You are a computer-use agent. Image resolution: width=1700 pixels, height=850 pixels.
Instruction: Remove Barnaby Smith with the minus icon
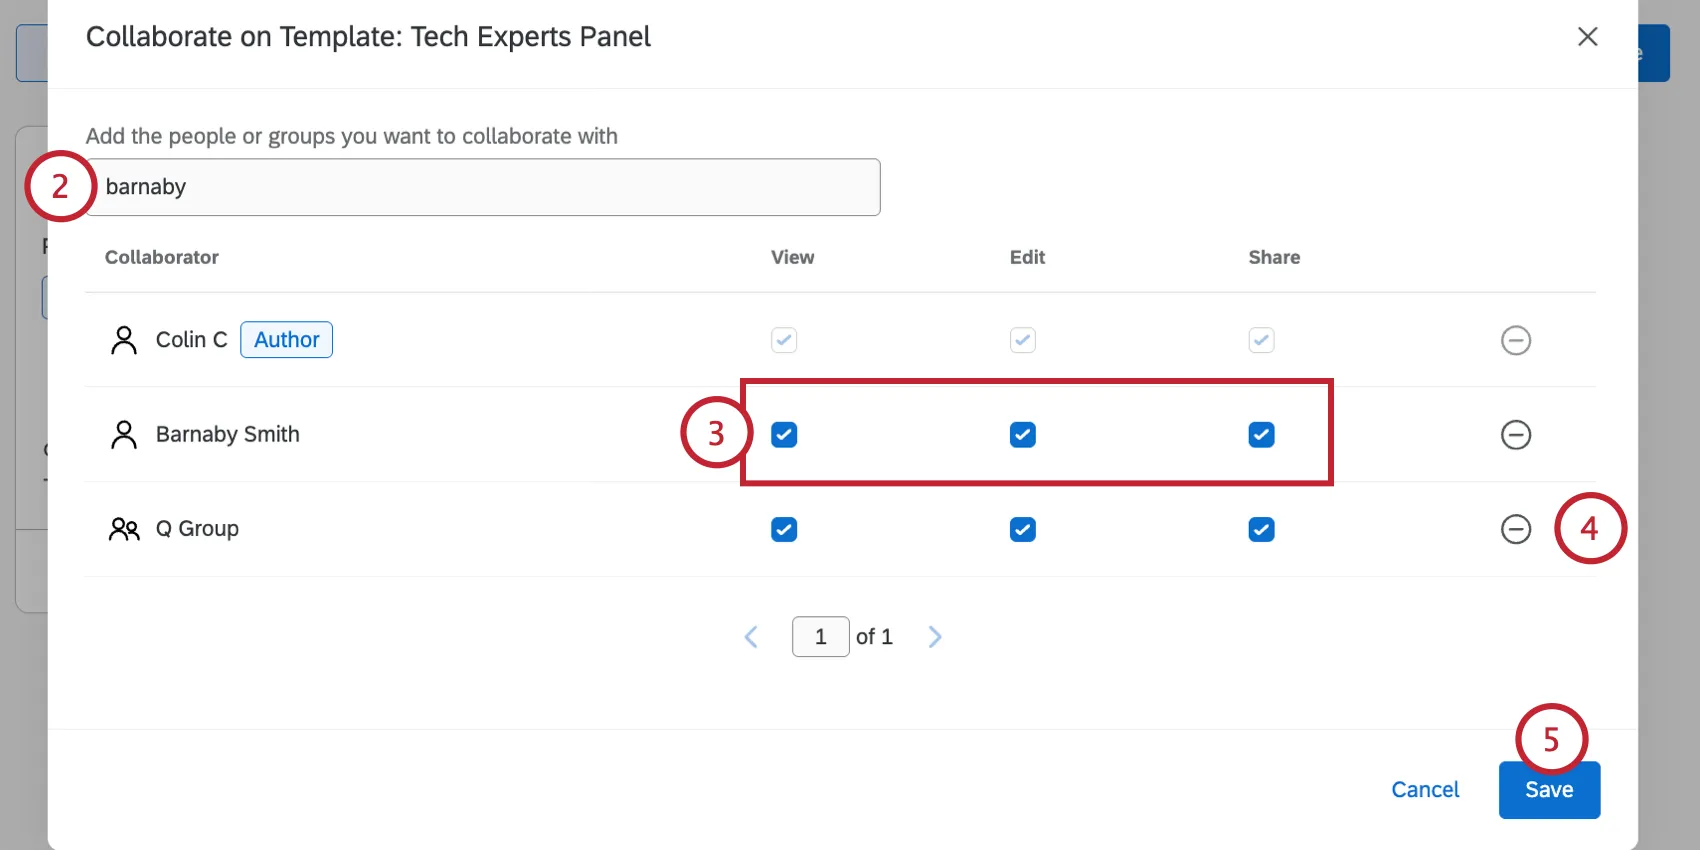coord(1516,434)
